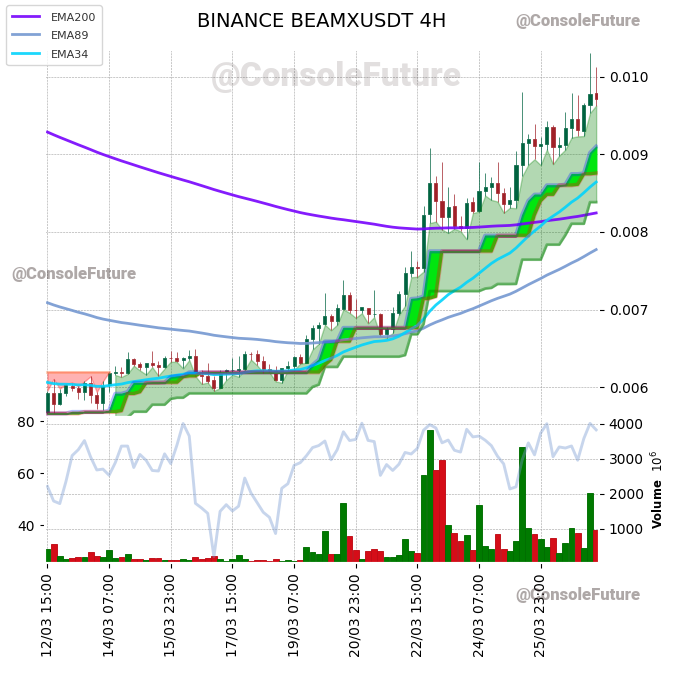Click the 0.009 price axis label
This screenshot has height=690, width=690.
point(629,155)
